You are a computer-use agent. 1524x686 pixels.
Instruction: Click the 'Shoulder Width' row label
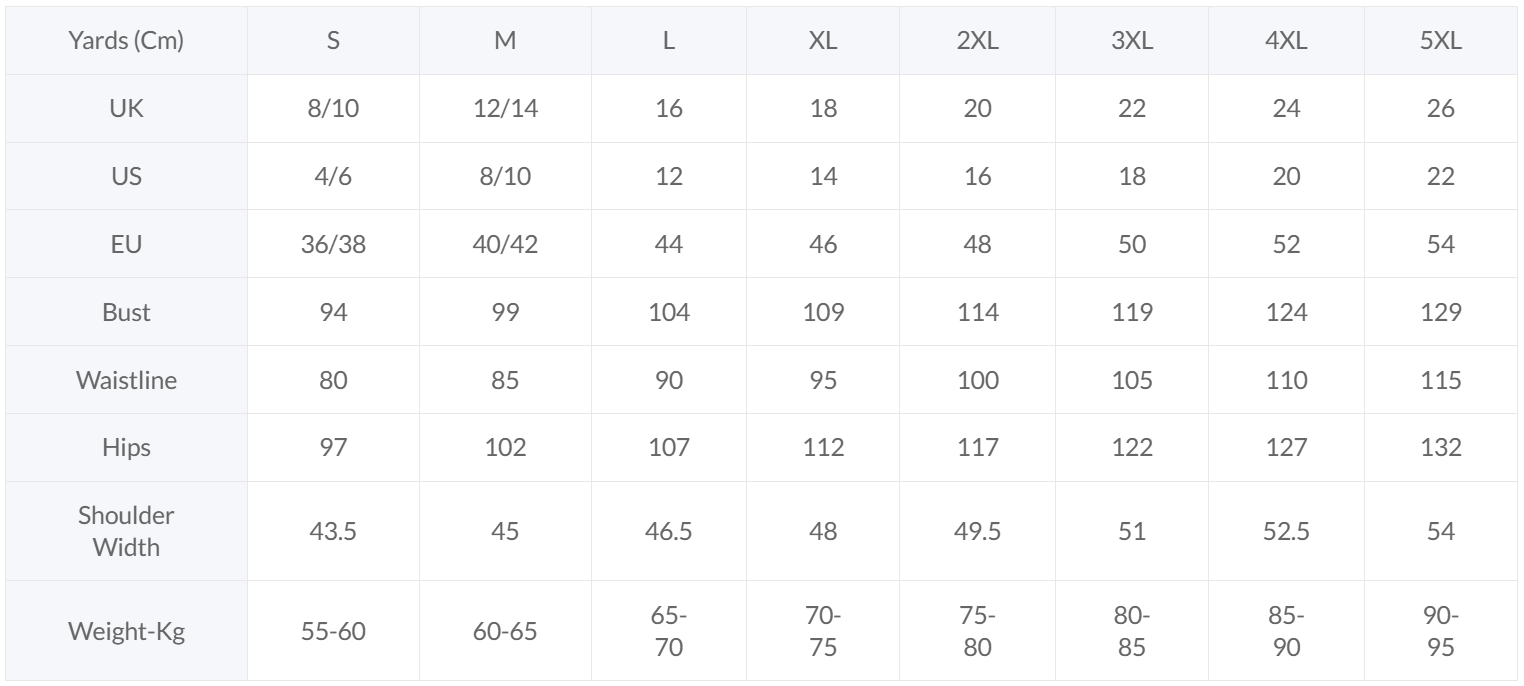[126, 531]
